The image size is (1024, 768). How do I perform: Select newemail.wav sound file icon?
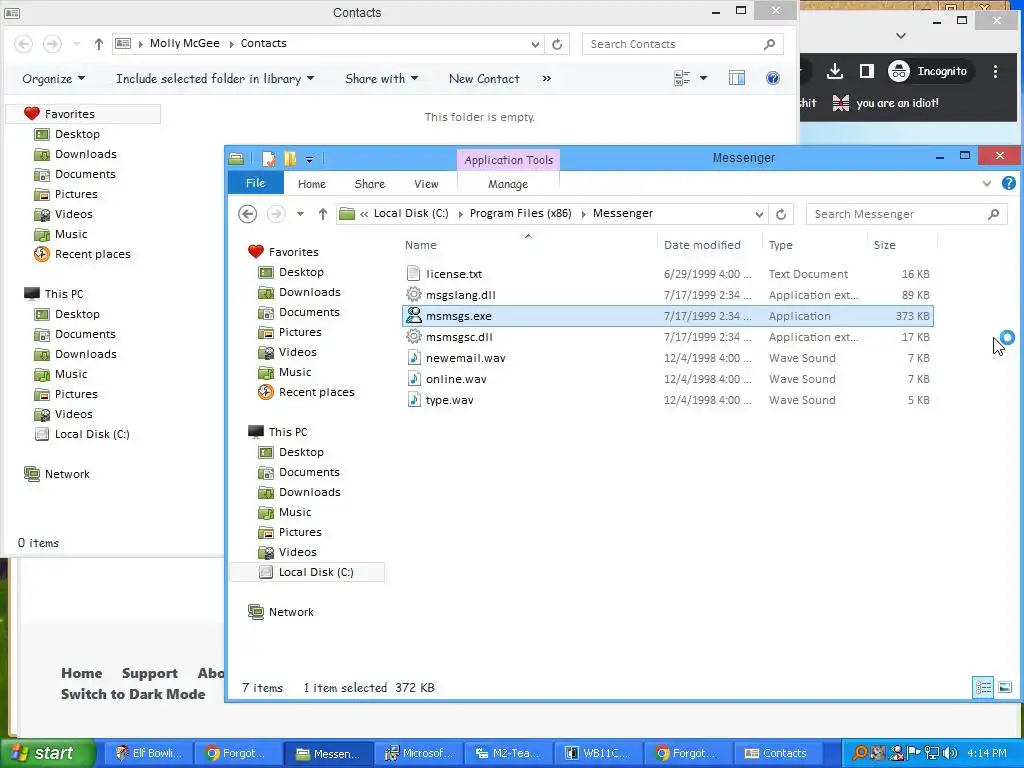click(413, 358)
